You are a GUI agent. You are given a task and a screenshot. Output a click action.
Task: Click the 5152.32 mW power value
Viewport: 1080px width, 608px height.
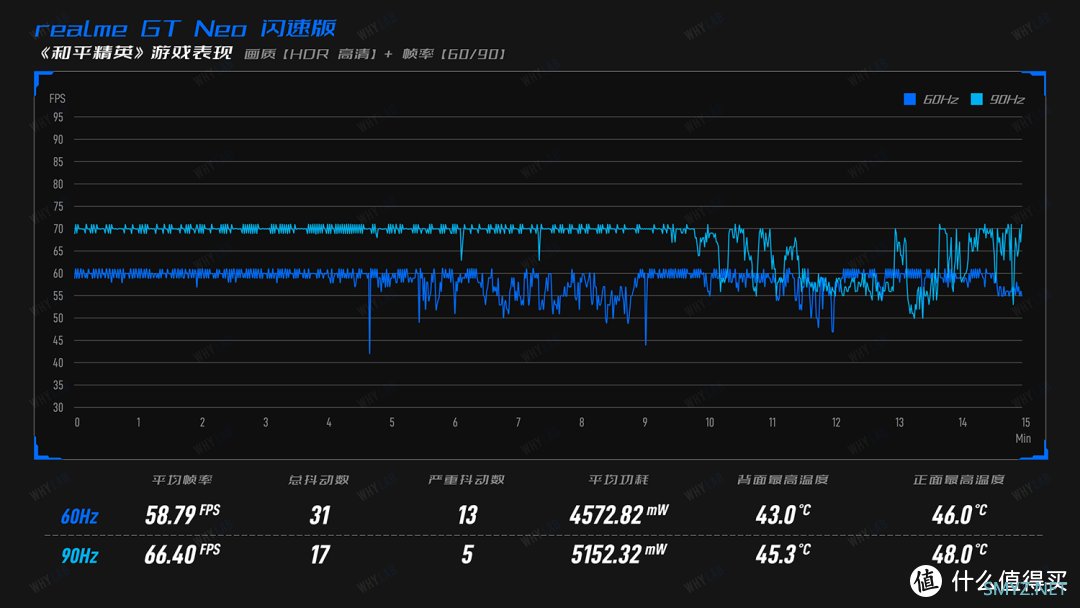(x=619, y=554)
